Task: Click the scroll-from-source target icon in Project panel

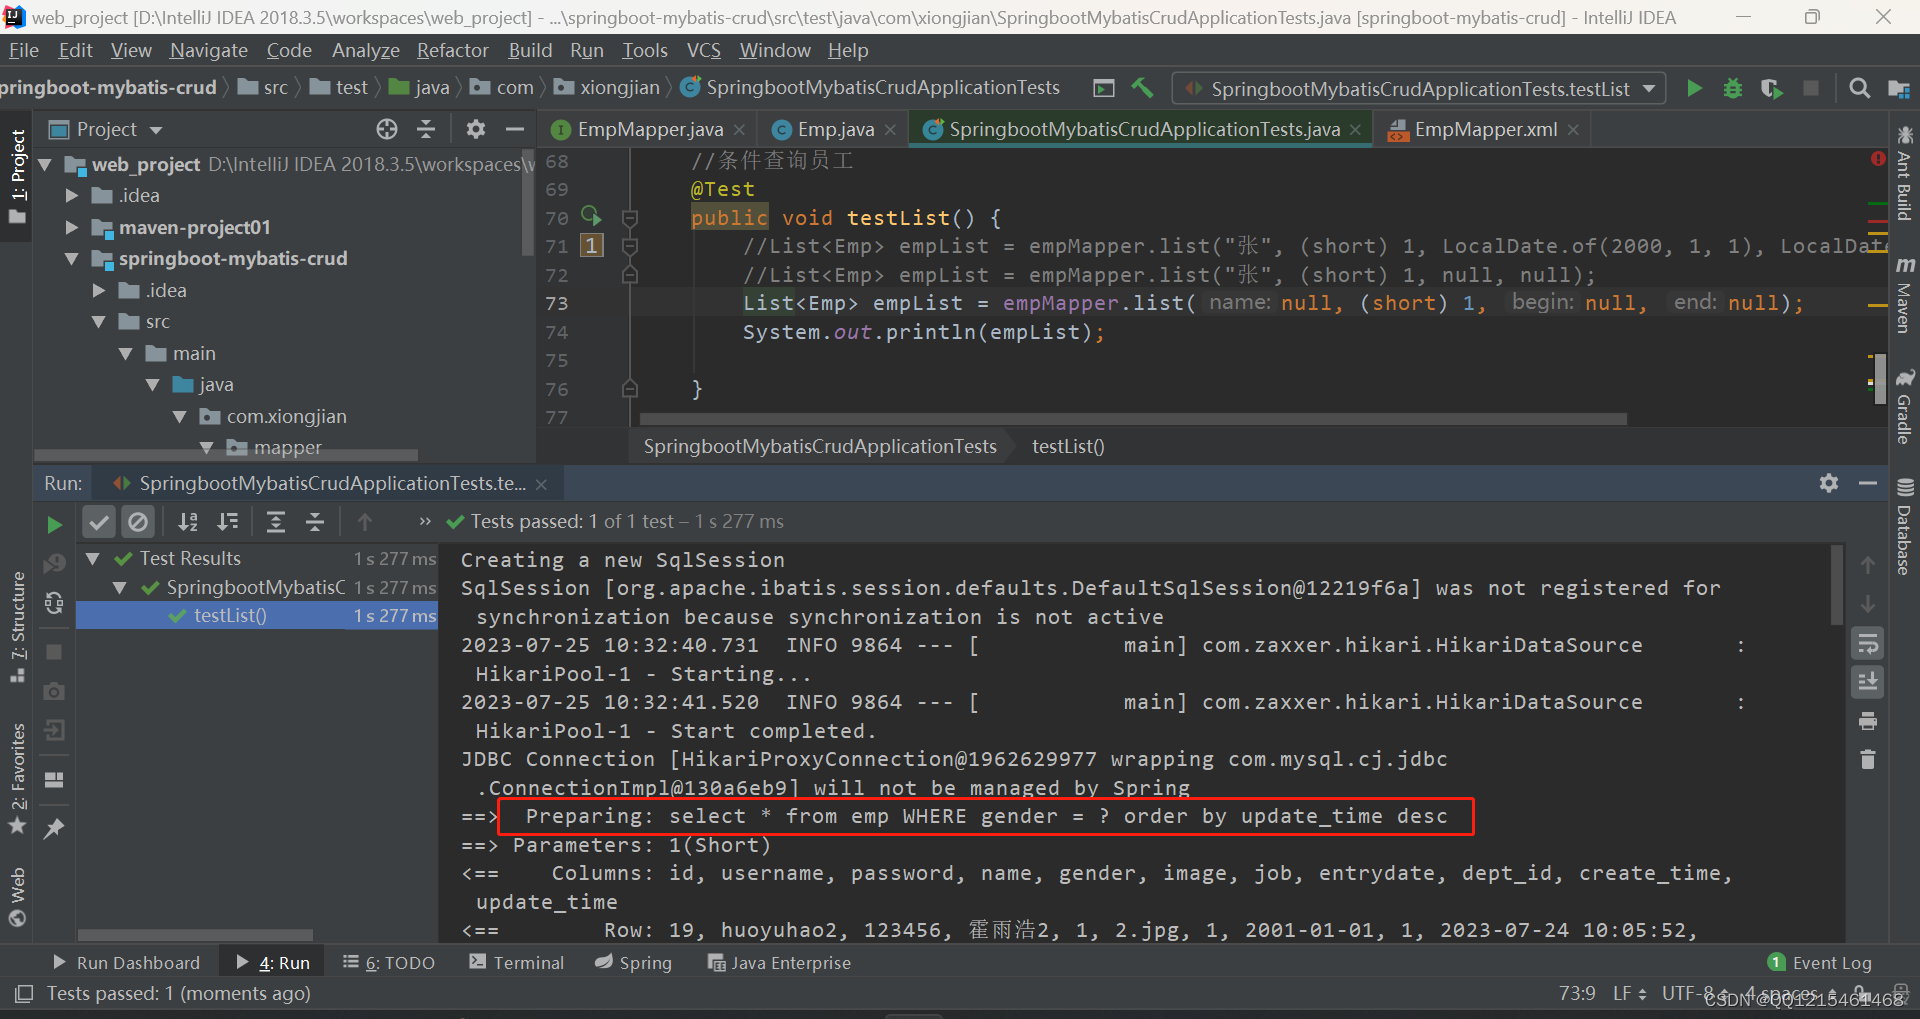Action: (x=387, y=129)
